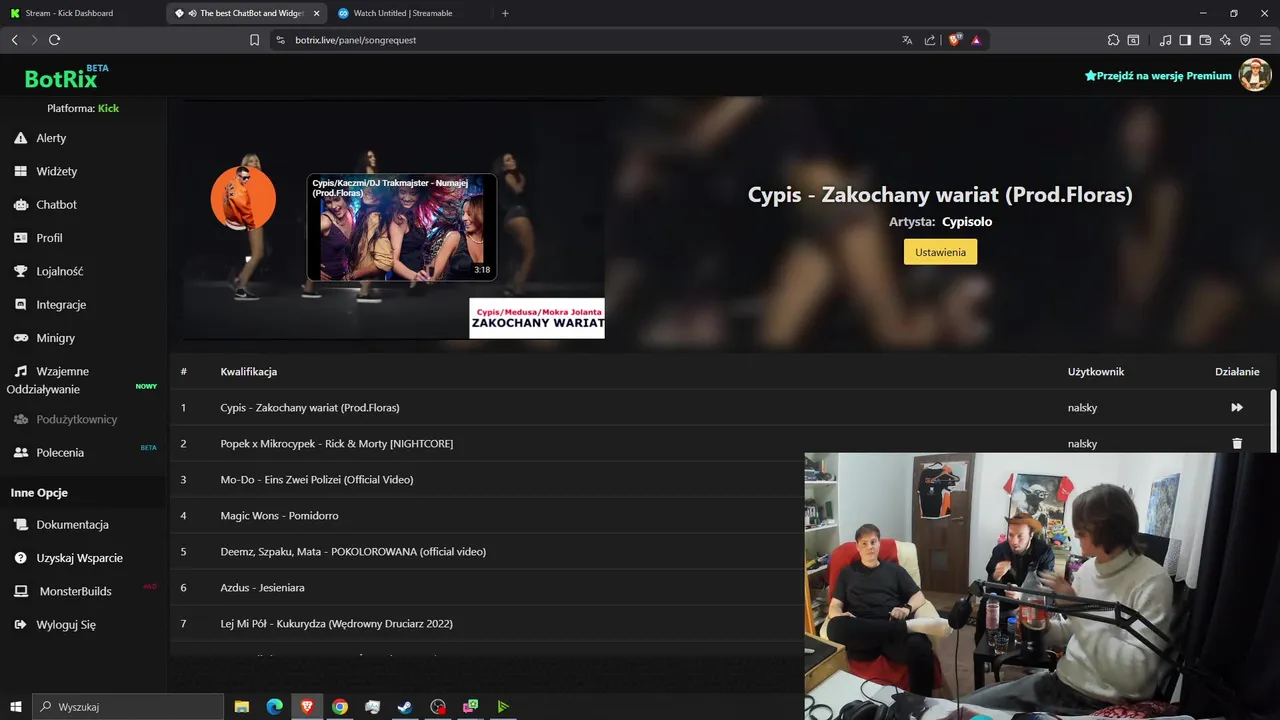Open Brave Leo AI sparkle icon
The width and height of the screenshot is (1280, 720).
[x=1225, y=40]
